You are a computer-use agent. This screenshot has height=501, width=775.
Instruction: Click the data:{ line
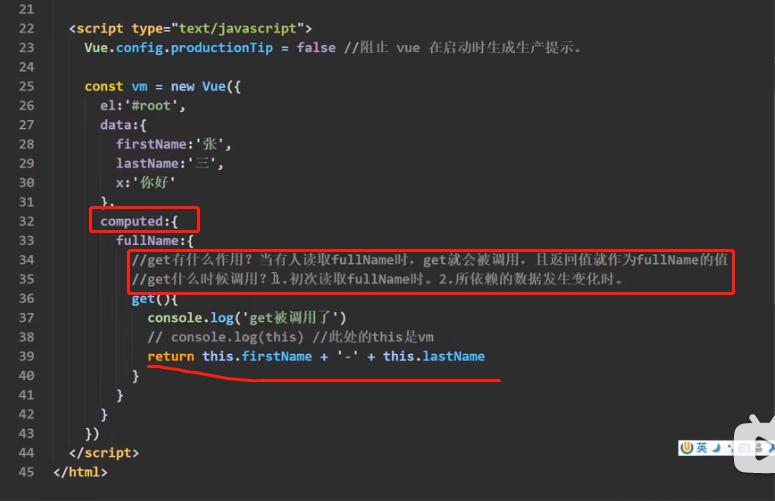pyautogui.click(x=124, y=125)
